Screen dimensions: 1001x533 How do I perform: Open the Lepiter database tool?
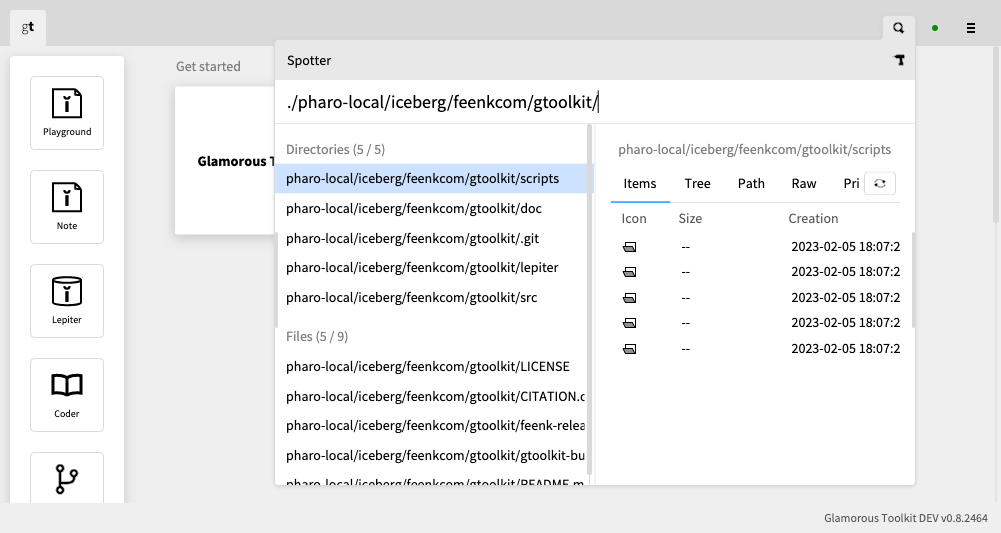click(x=67, y=301)
